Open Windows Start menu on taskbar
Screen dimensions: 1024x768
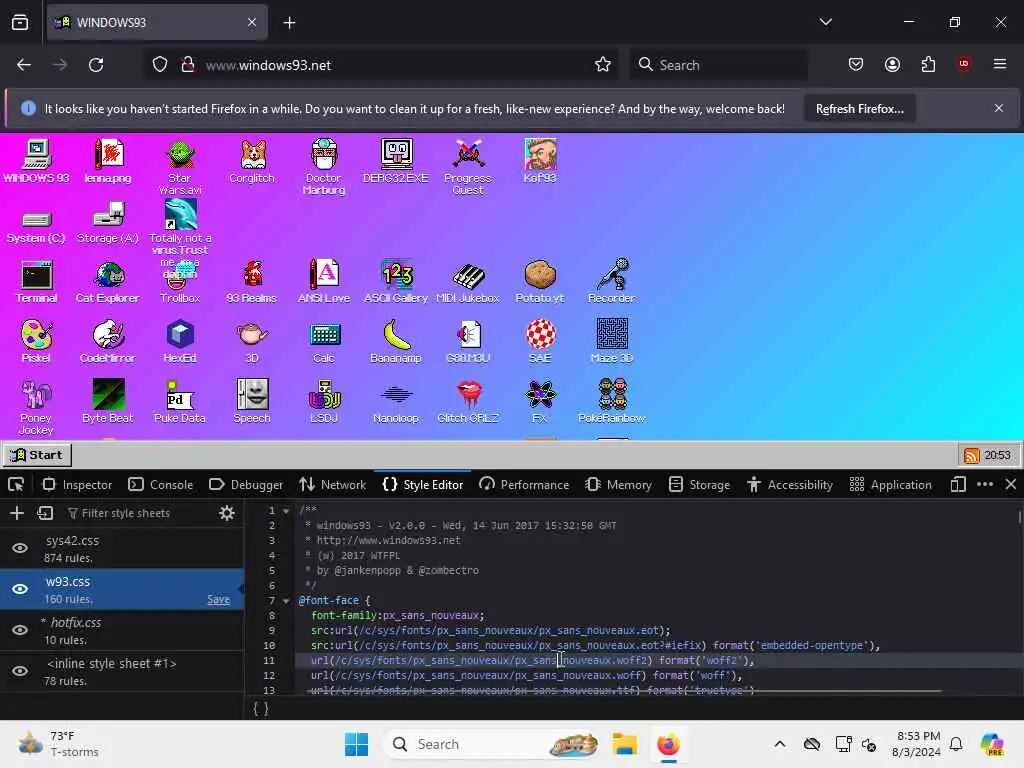(x=357, y=744)
